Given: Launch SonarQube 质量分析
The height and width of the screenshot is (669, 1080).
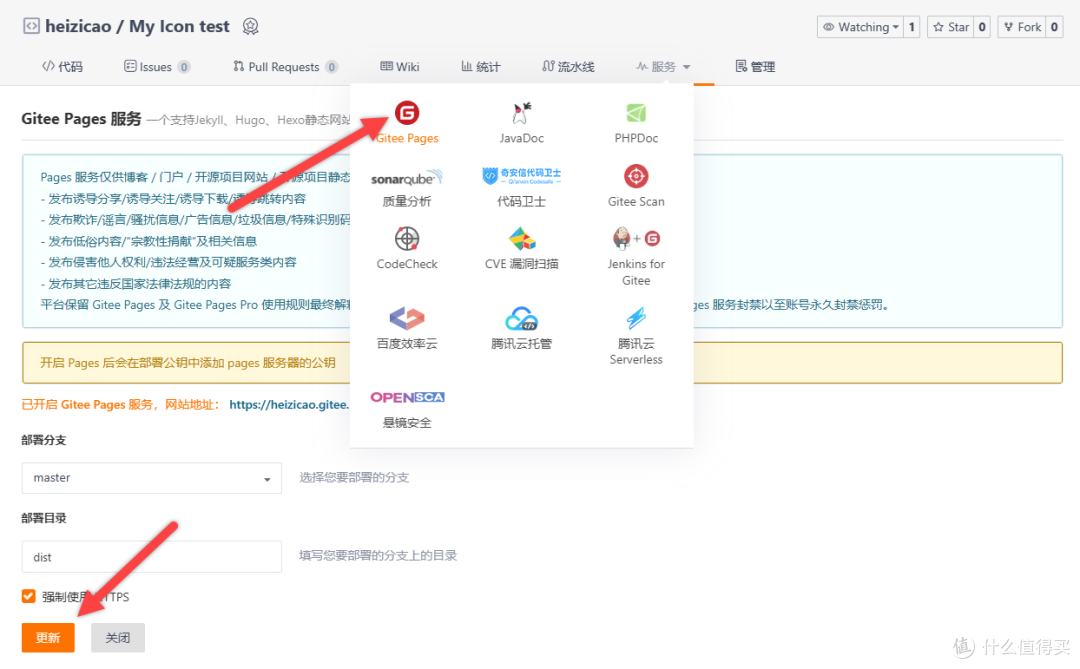Looking at the screenshot, I should pyautogui.click(x=406, y=186).
